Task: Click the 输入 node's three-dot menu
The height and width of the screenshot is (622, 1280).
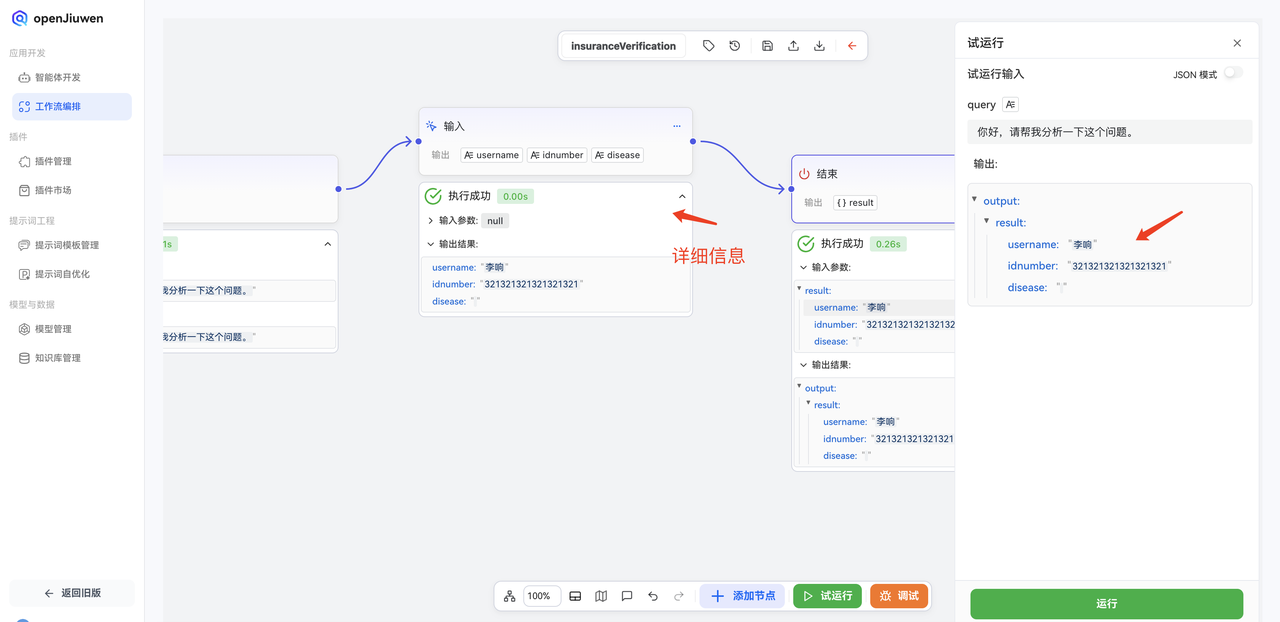Action: (x=677, y=126)
